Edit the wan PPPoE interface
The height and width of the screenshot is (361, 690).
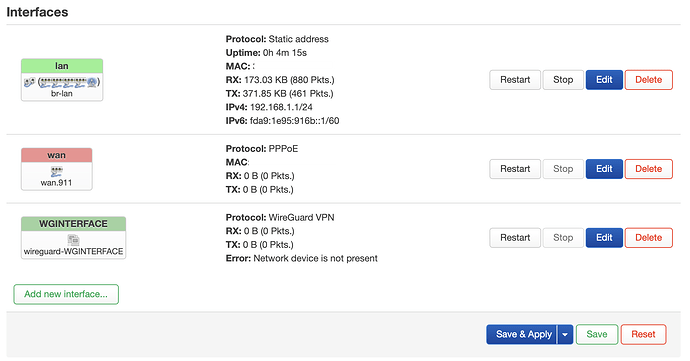tap(604, 169)
